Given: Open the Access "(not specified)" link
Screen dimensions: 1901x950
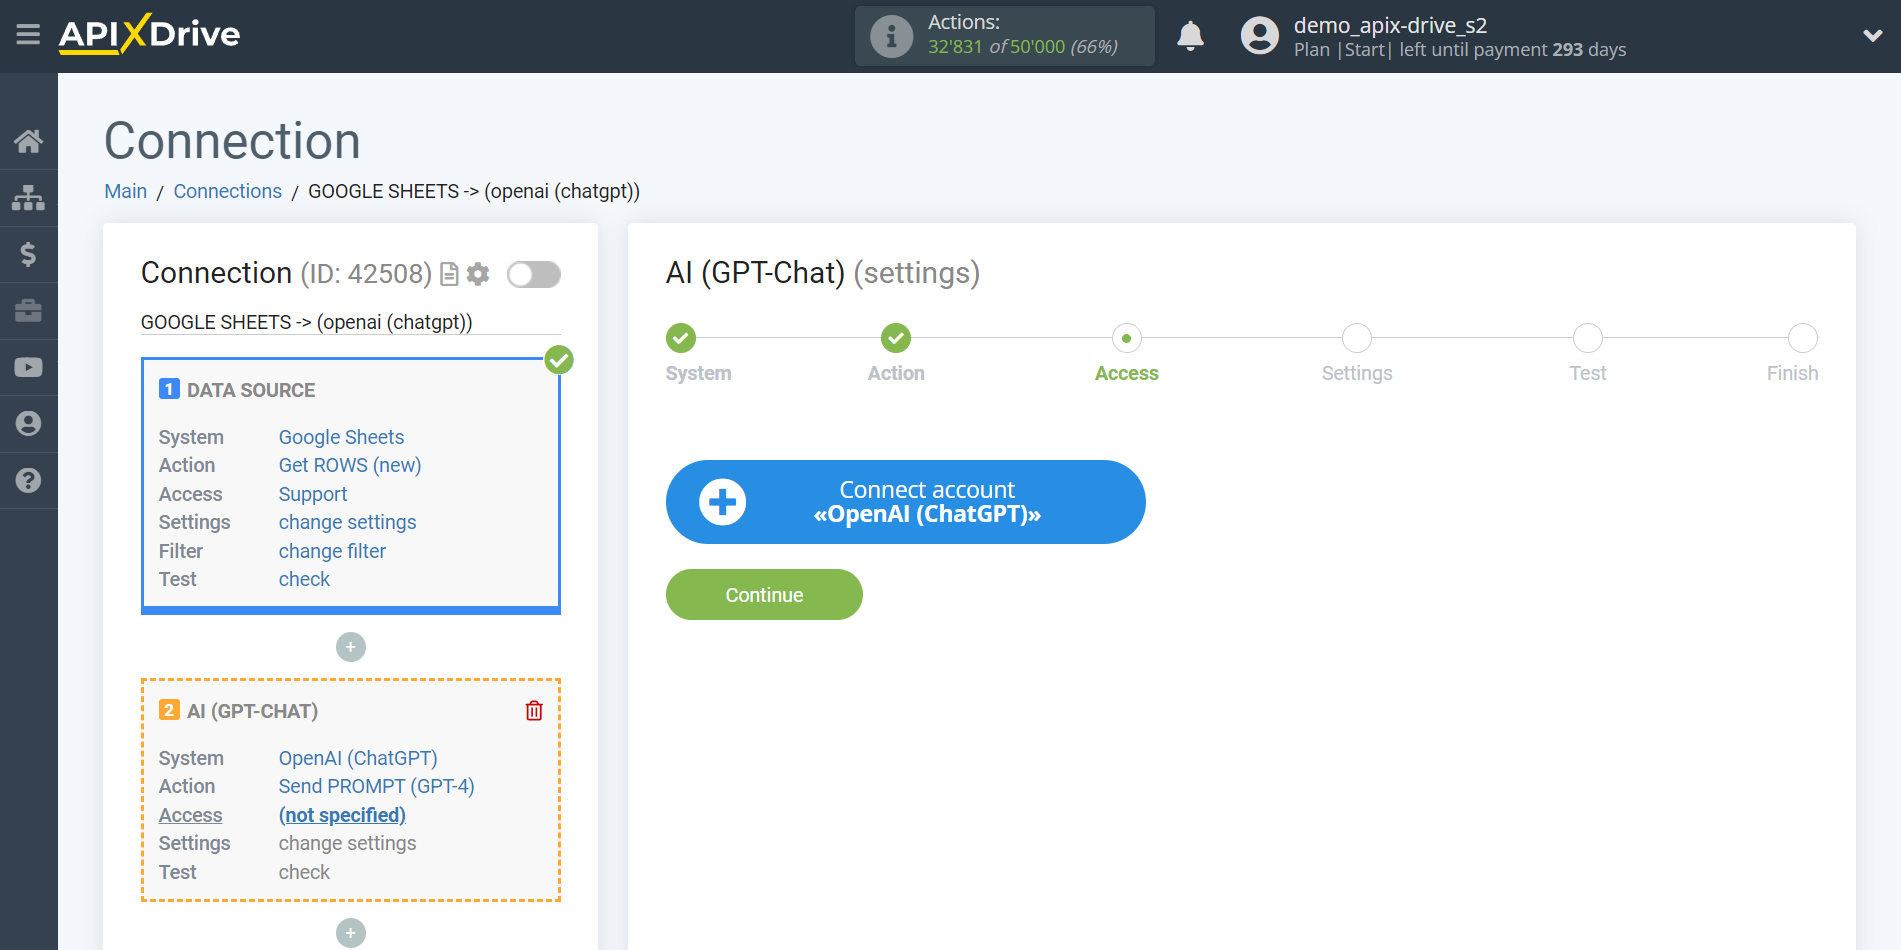Looking at the screenshot, I should pos(342,815).
